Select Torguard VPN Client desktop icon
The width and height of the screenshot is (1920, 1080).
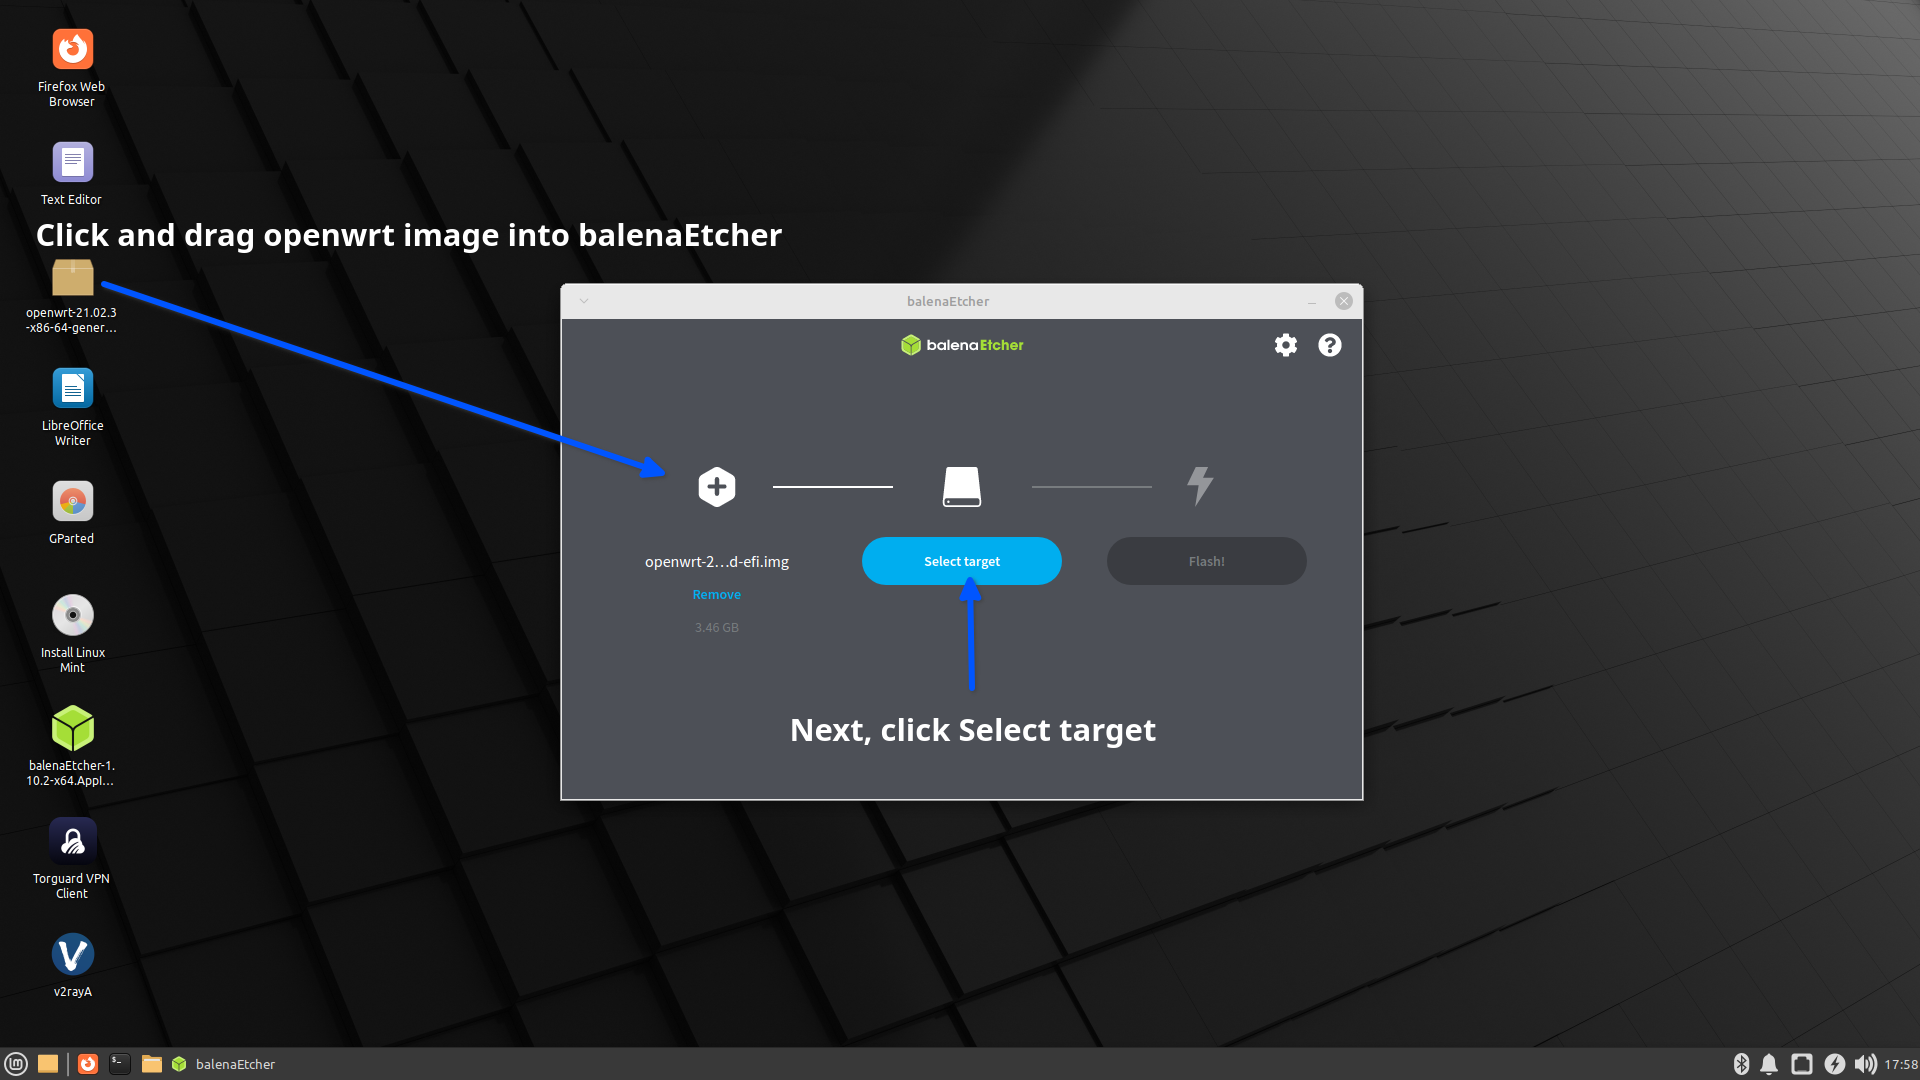point(72,859)
